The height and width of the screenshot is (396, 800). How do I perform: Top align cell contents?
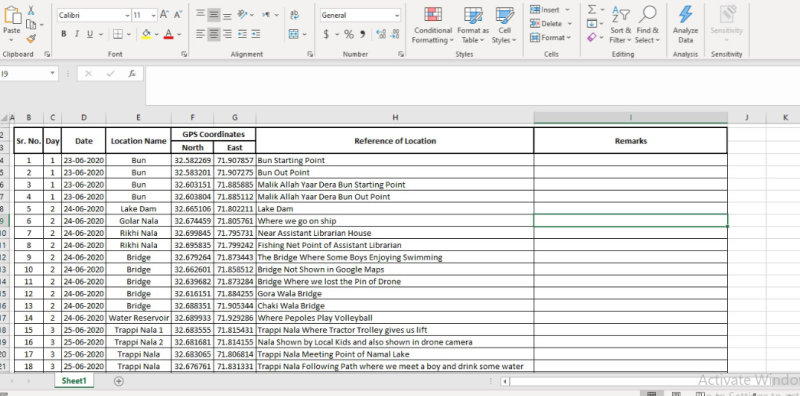point(201,15)
